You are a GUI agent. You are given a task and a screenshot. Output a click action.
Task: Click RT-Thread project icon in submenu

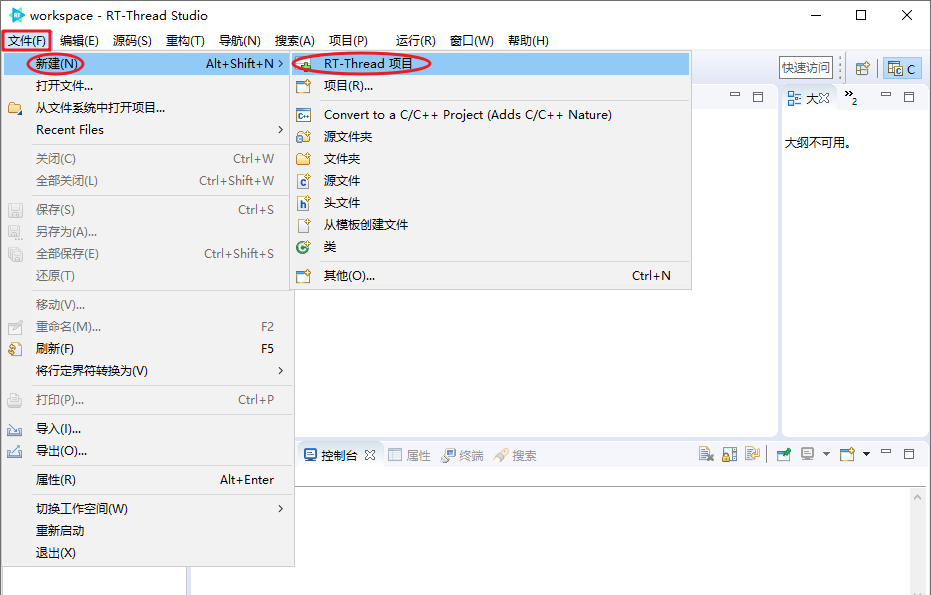coord(304,64)
